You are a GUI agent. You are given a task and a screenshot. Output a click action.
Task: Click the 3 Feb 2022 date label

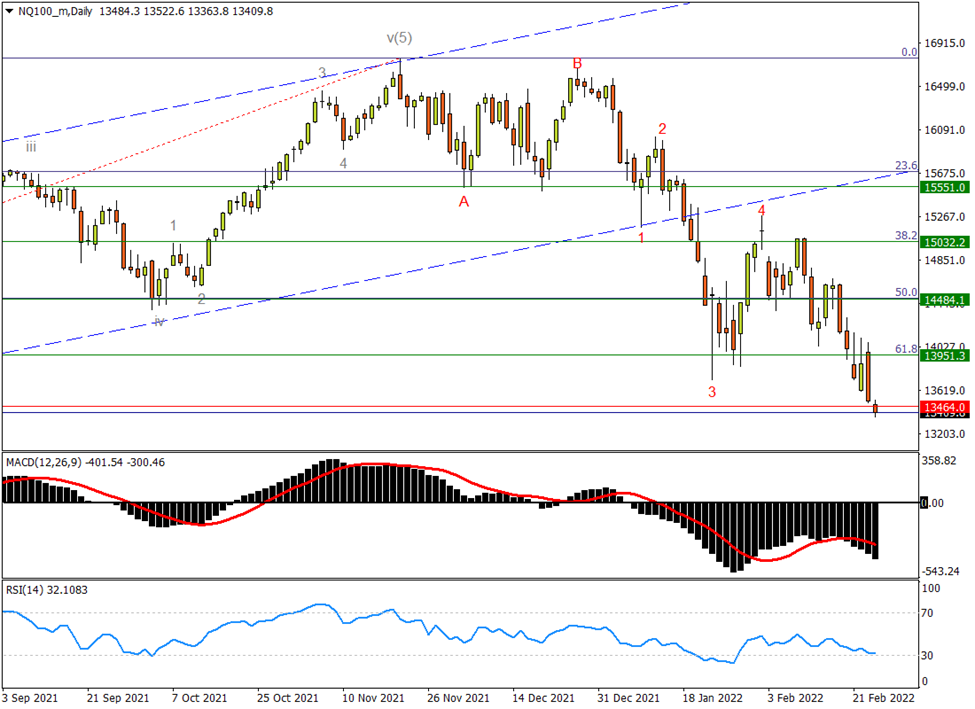pos(795,698)
